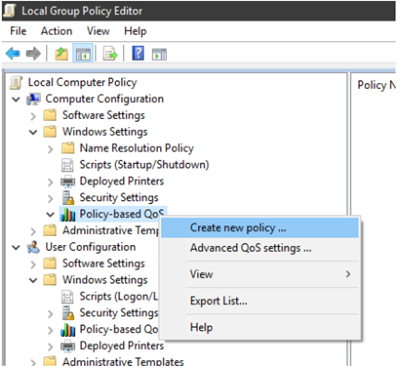Open the View submenu in context menu
The image size is (403, 378).
tap(260, 274)
